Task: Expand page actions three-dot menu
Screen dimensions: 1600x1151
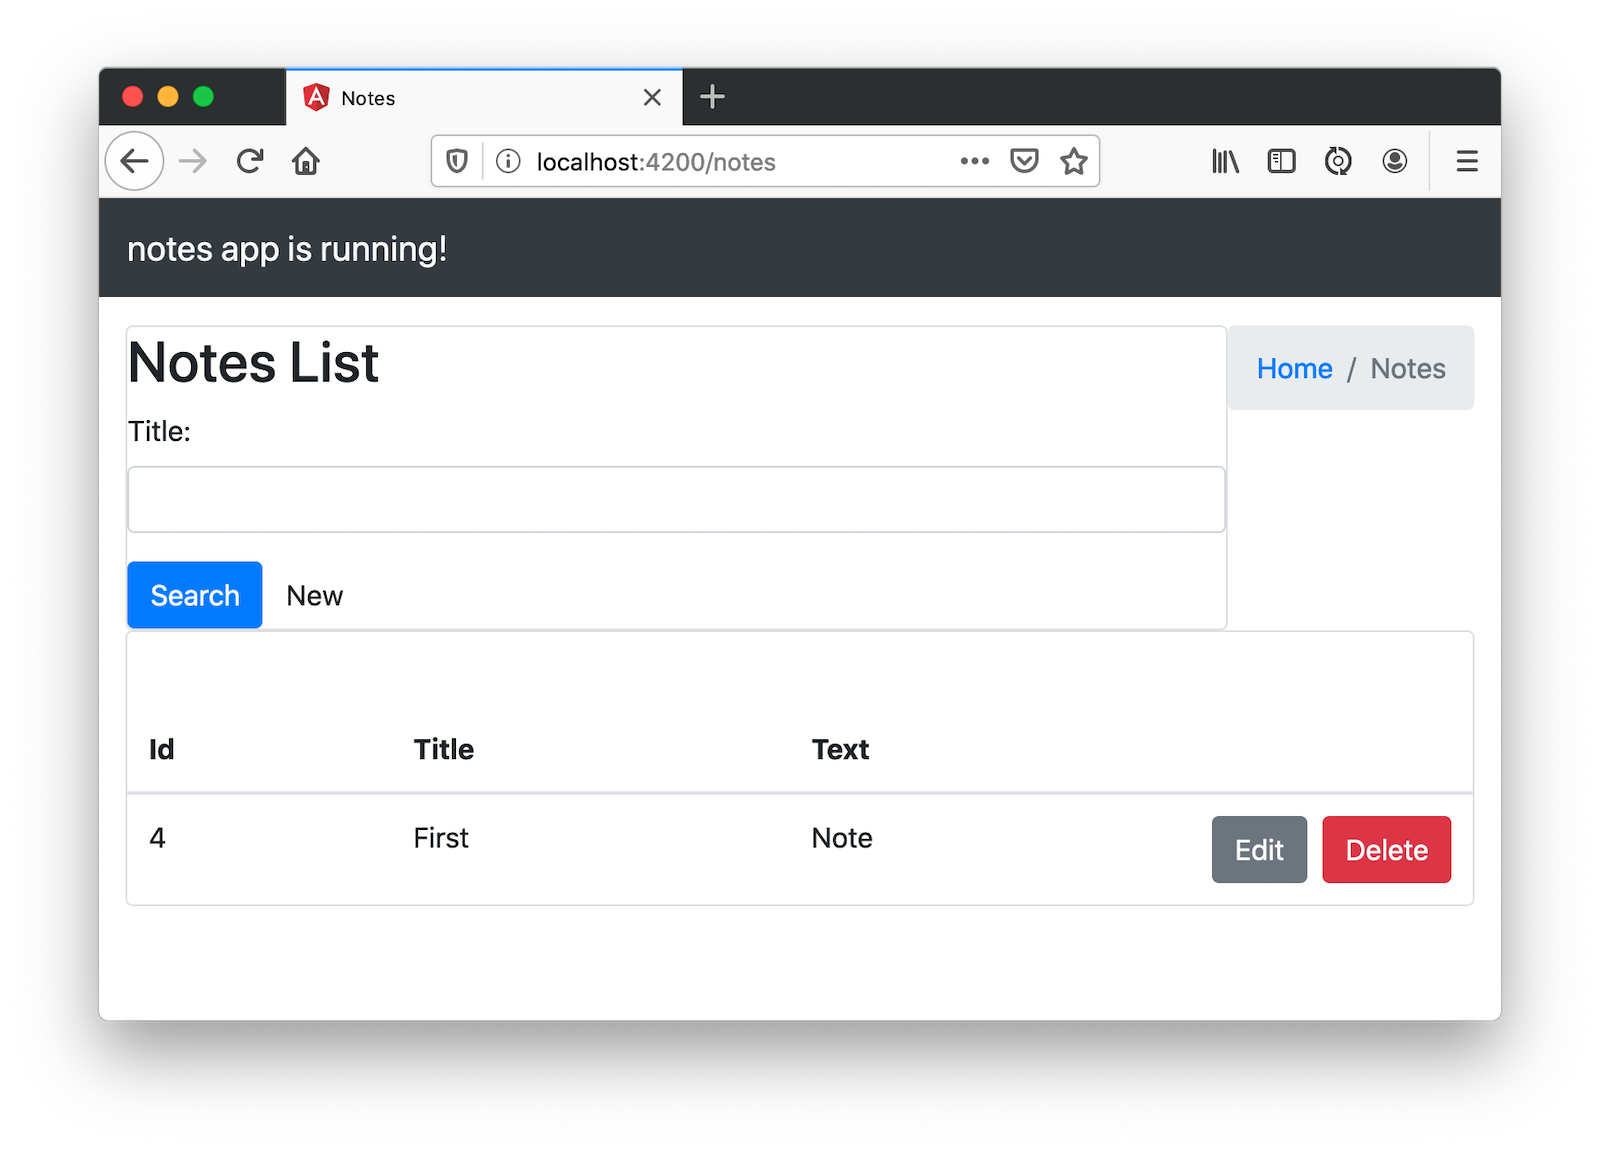Action: (x=974, y=161)
